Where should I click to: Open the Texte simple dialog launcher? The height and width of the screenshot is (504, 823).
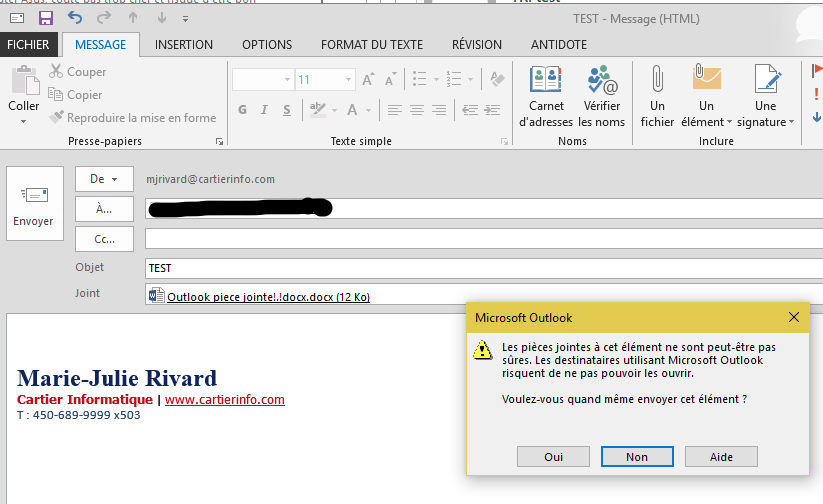(504, 141)
